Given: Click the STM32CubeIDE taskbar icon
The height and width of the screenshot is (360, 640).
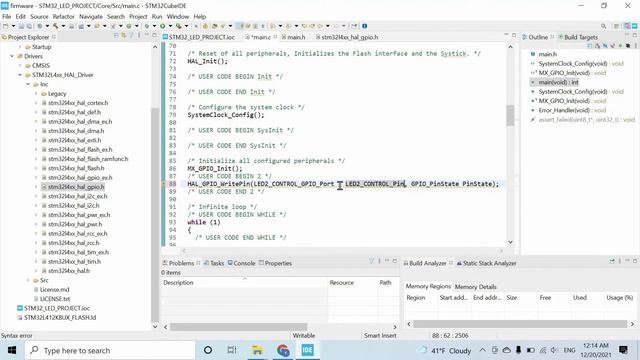Looking at the screenshot, I should tap(308, 350).
